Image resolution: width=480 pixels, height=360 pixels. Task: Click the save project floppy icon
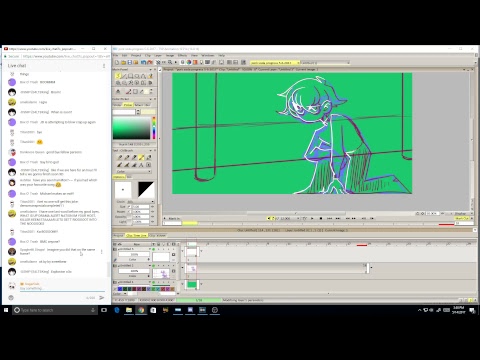pyautogui.click(x=130, y=62)
